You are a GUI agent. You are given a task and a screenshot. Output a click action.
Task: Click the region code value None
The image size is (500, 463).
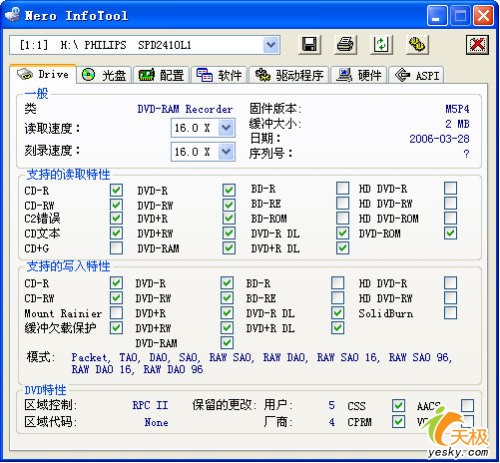click(156, 422)
